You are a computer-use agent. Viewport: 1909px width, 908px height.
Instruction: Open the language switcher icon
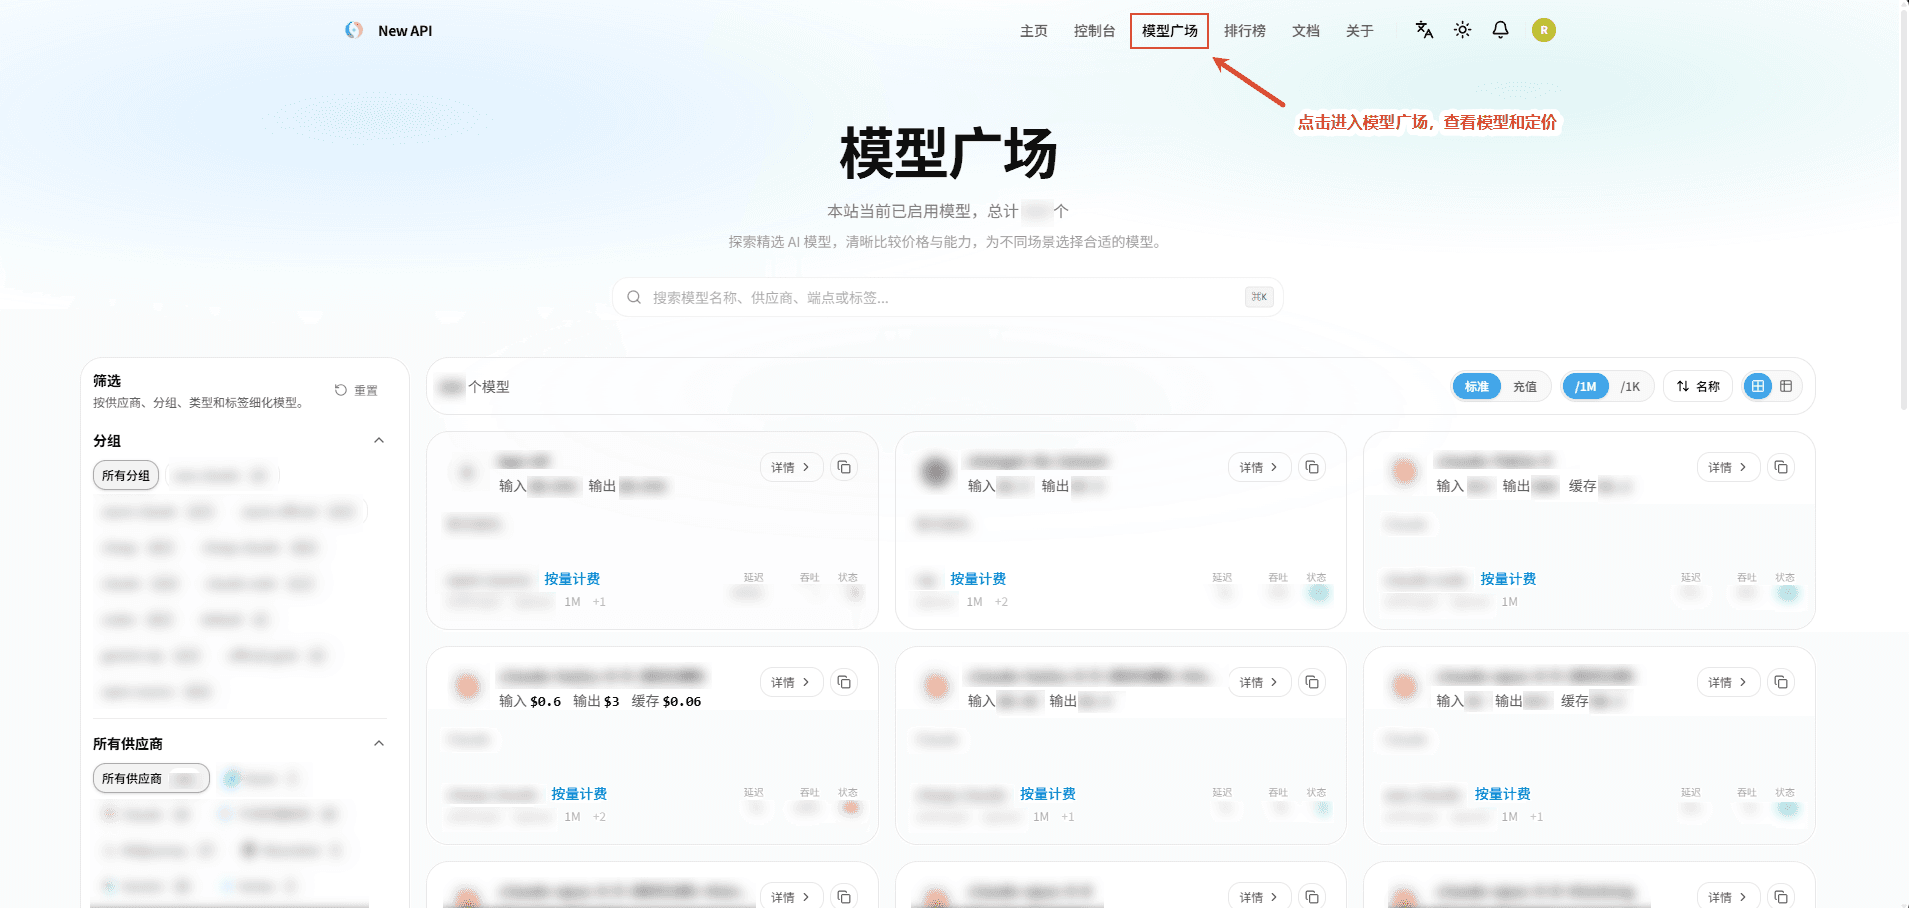pos(1424,30)
